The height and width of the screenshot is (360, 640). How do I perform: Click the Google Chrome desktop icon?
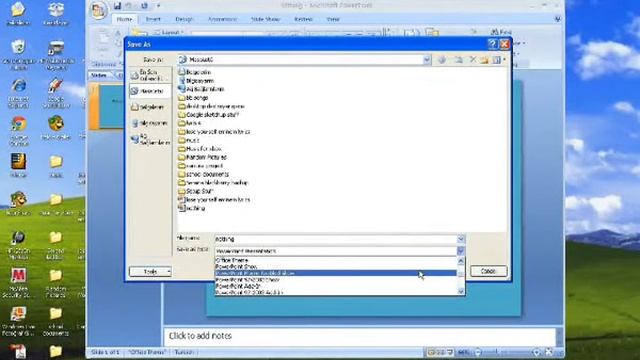click(x=18, y=131)
